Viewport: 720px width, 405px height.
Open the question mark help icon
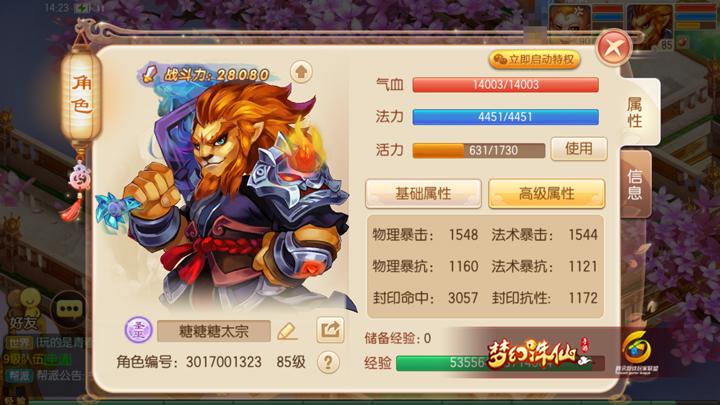328,363
